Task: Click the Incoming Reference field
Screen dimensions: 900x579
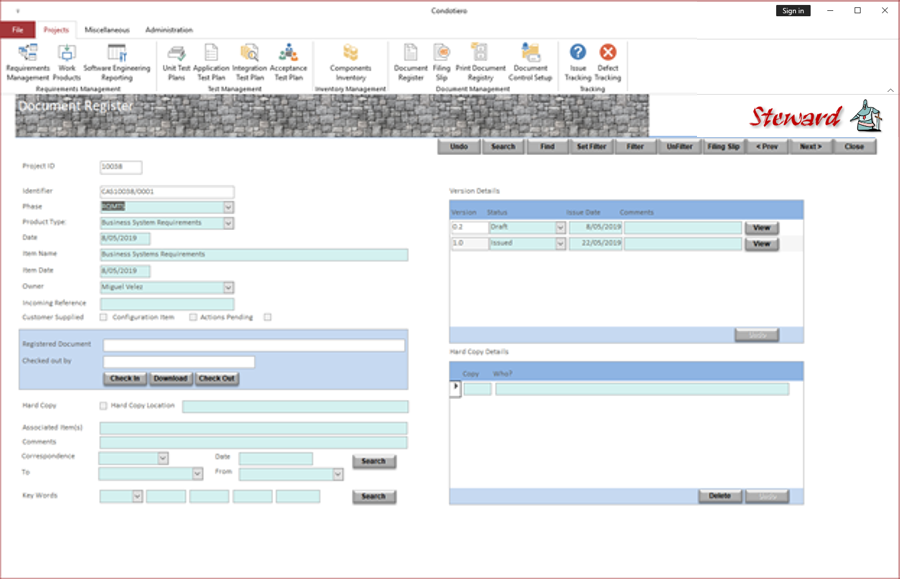Action: pos(167,304)
